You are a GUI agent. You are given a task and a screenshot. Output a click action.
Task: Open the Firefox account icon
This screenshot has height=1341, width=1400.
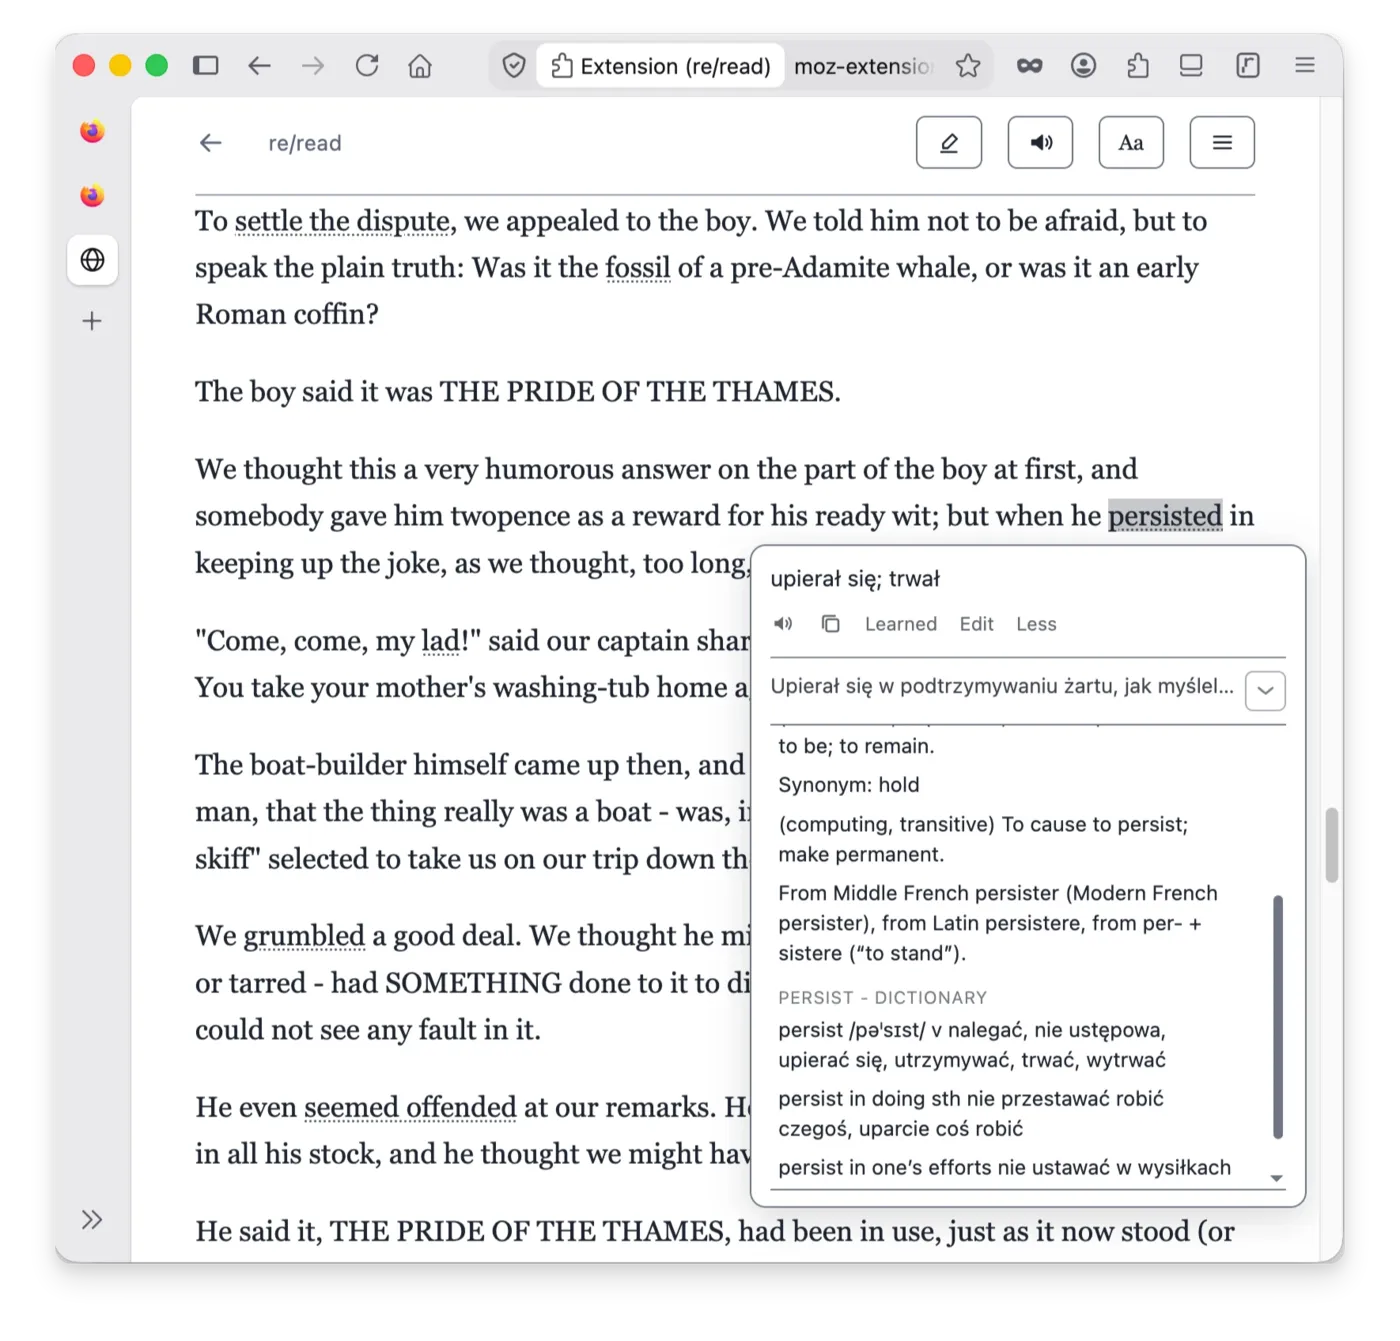click(1083, 66)
